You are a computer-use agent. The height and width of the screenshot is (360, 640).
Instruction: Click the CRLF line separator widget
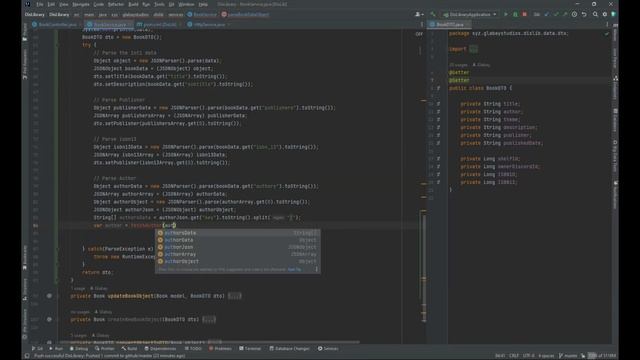(514, 356)
